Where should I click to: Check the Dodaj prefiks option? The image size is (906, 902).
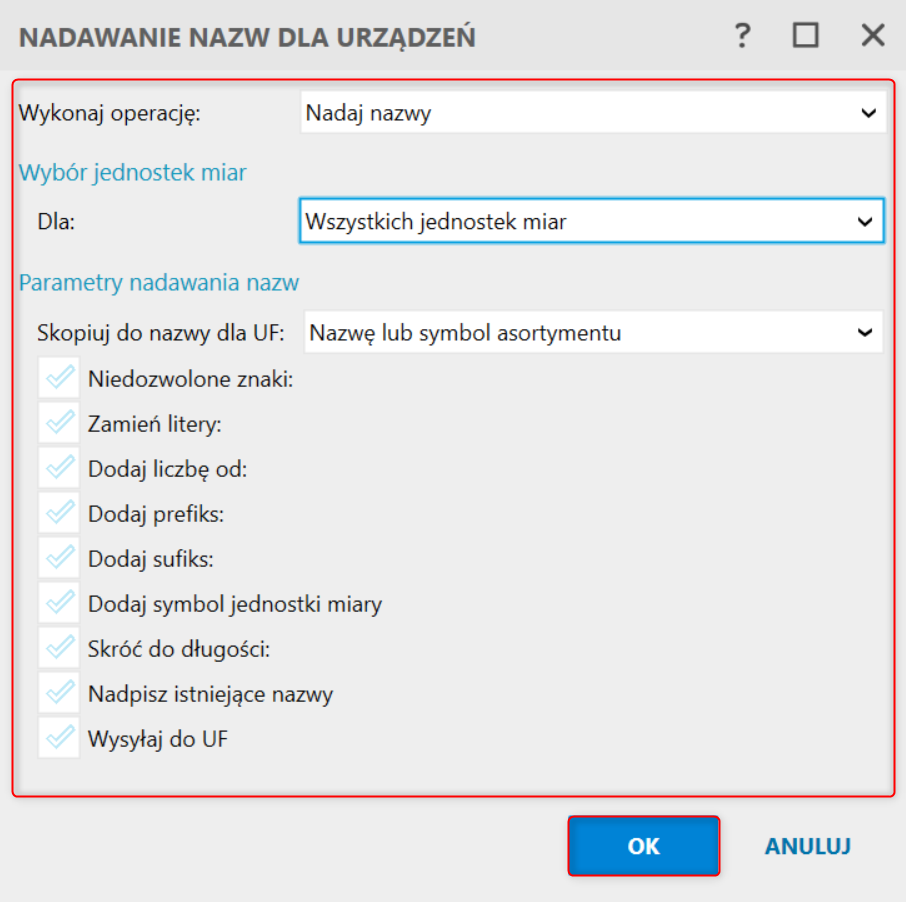60,514
